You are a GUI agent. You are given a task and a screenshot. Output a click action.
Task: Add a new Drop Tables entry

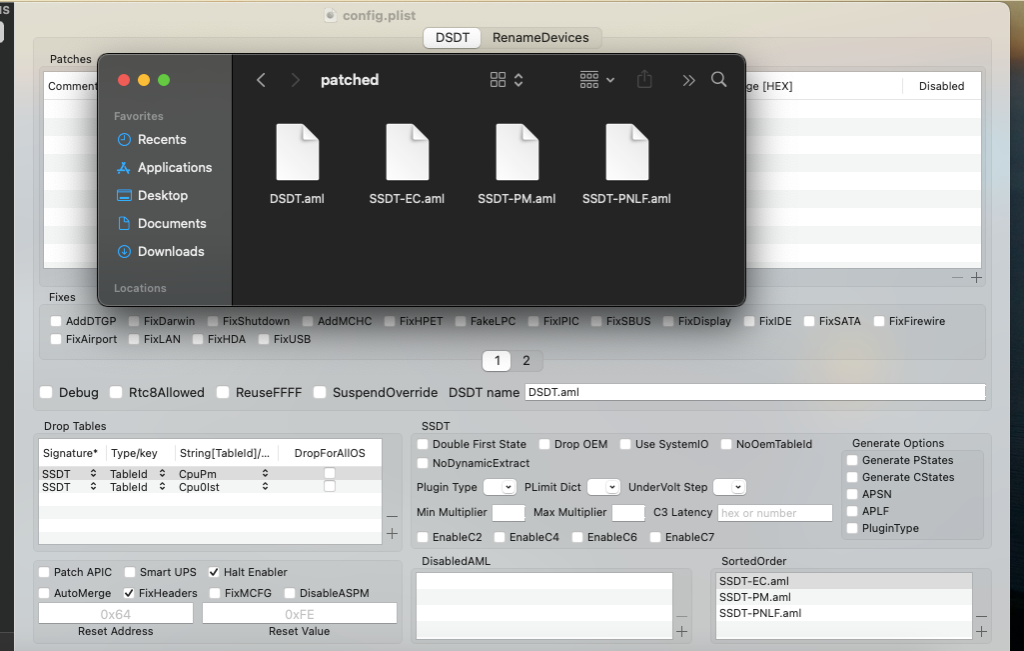coord(392,534)
